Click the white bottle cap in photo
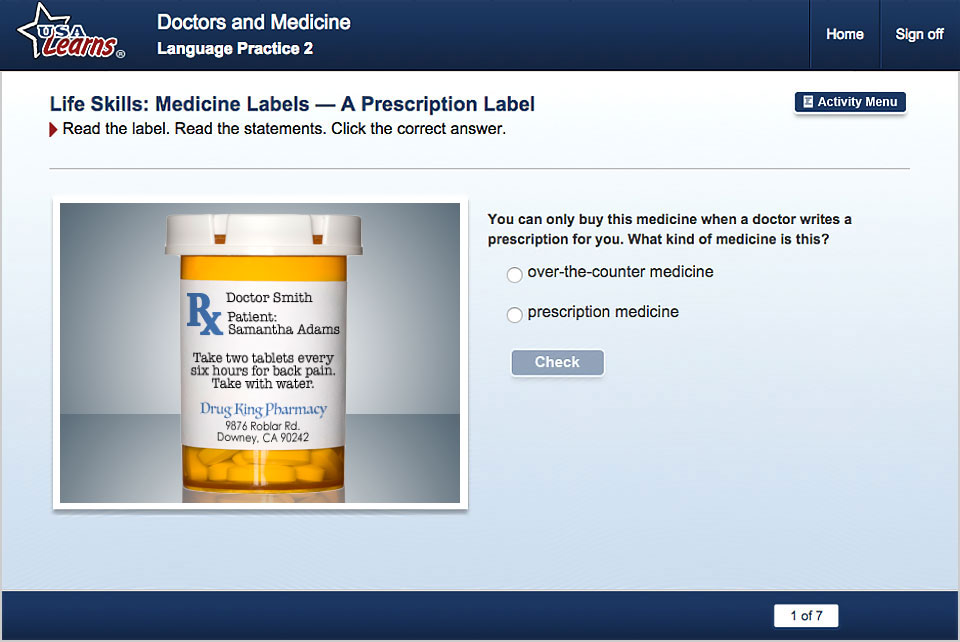960x642 pixels. 263,234
